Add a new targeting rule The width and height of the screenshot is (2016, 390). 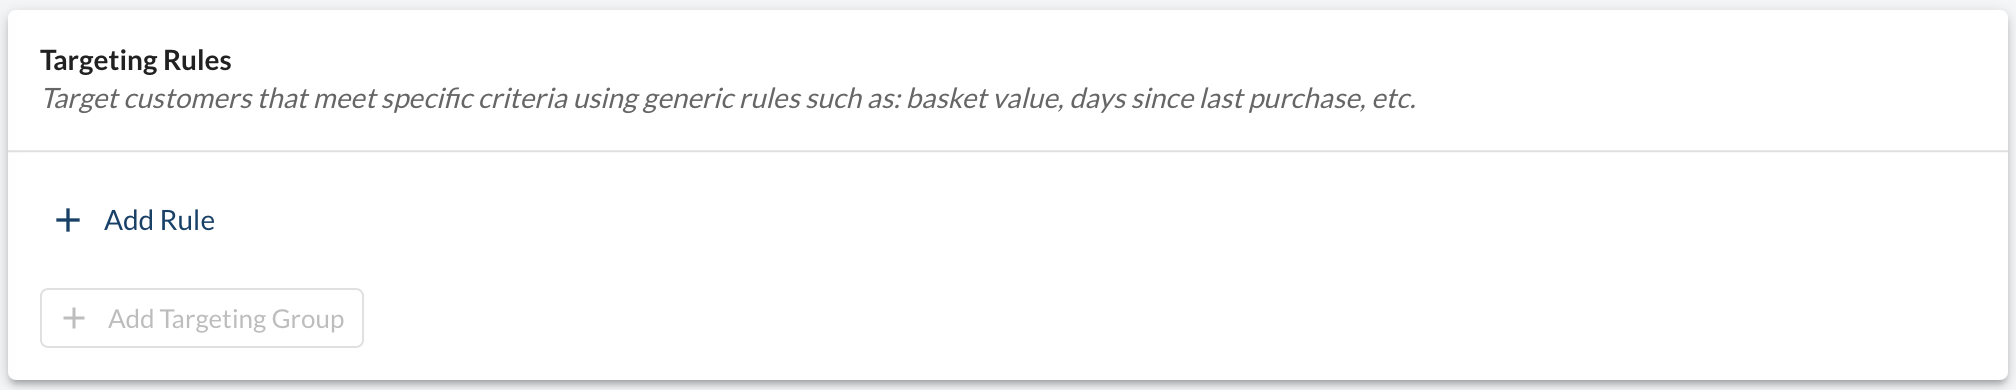point(134,220)
